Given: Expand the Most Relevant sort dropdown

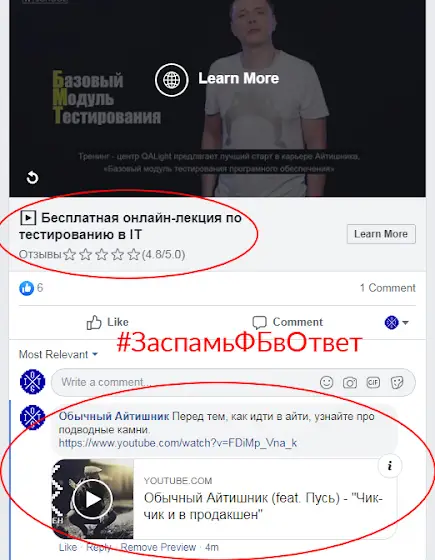Looking at the screenshot, I should (58, 354).
